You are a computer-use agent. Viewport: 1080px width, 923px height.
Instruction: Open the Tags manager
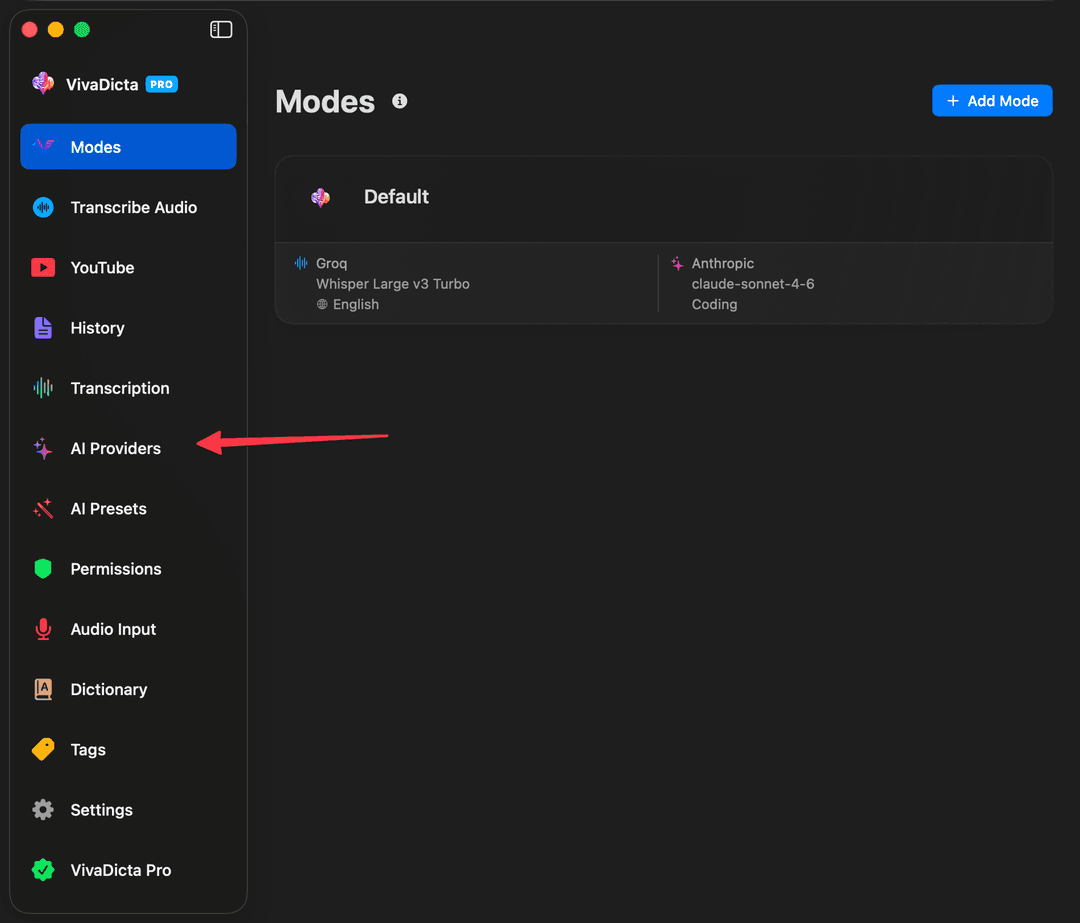click(x=88, y=749)
